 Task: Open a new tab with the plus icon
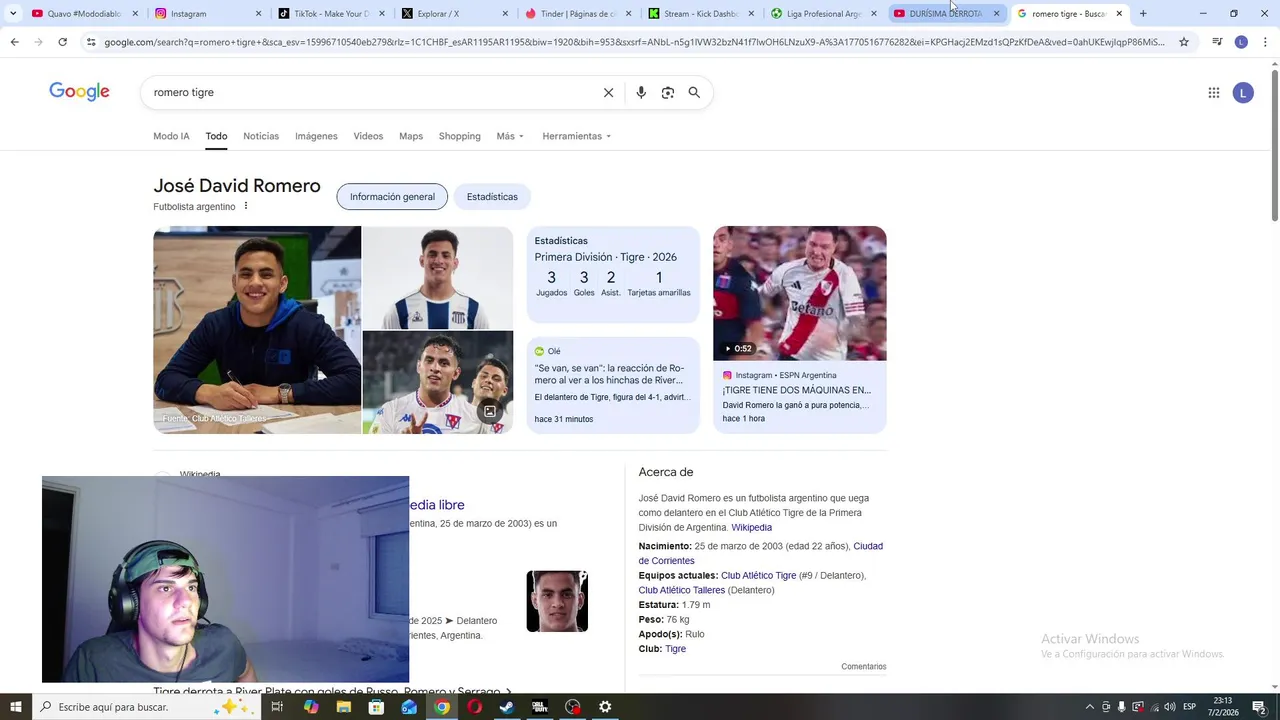tap(1143, 14)
